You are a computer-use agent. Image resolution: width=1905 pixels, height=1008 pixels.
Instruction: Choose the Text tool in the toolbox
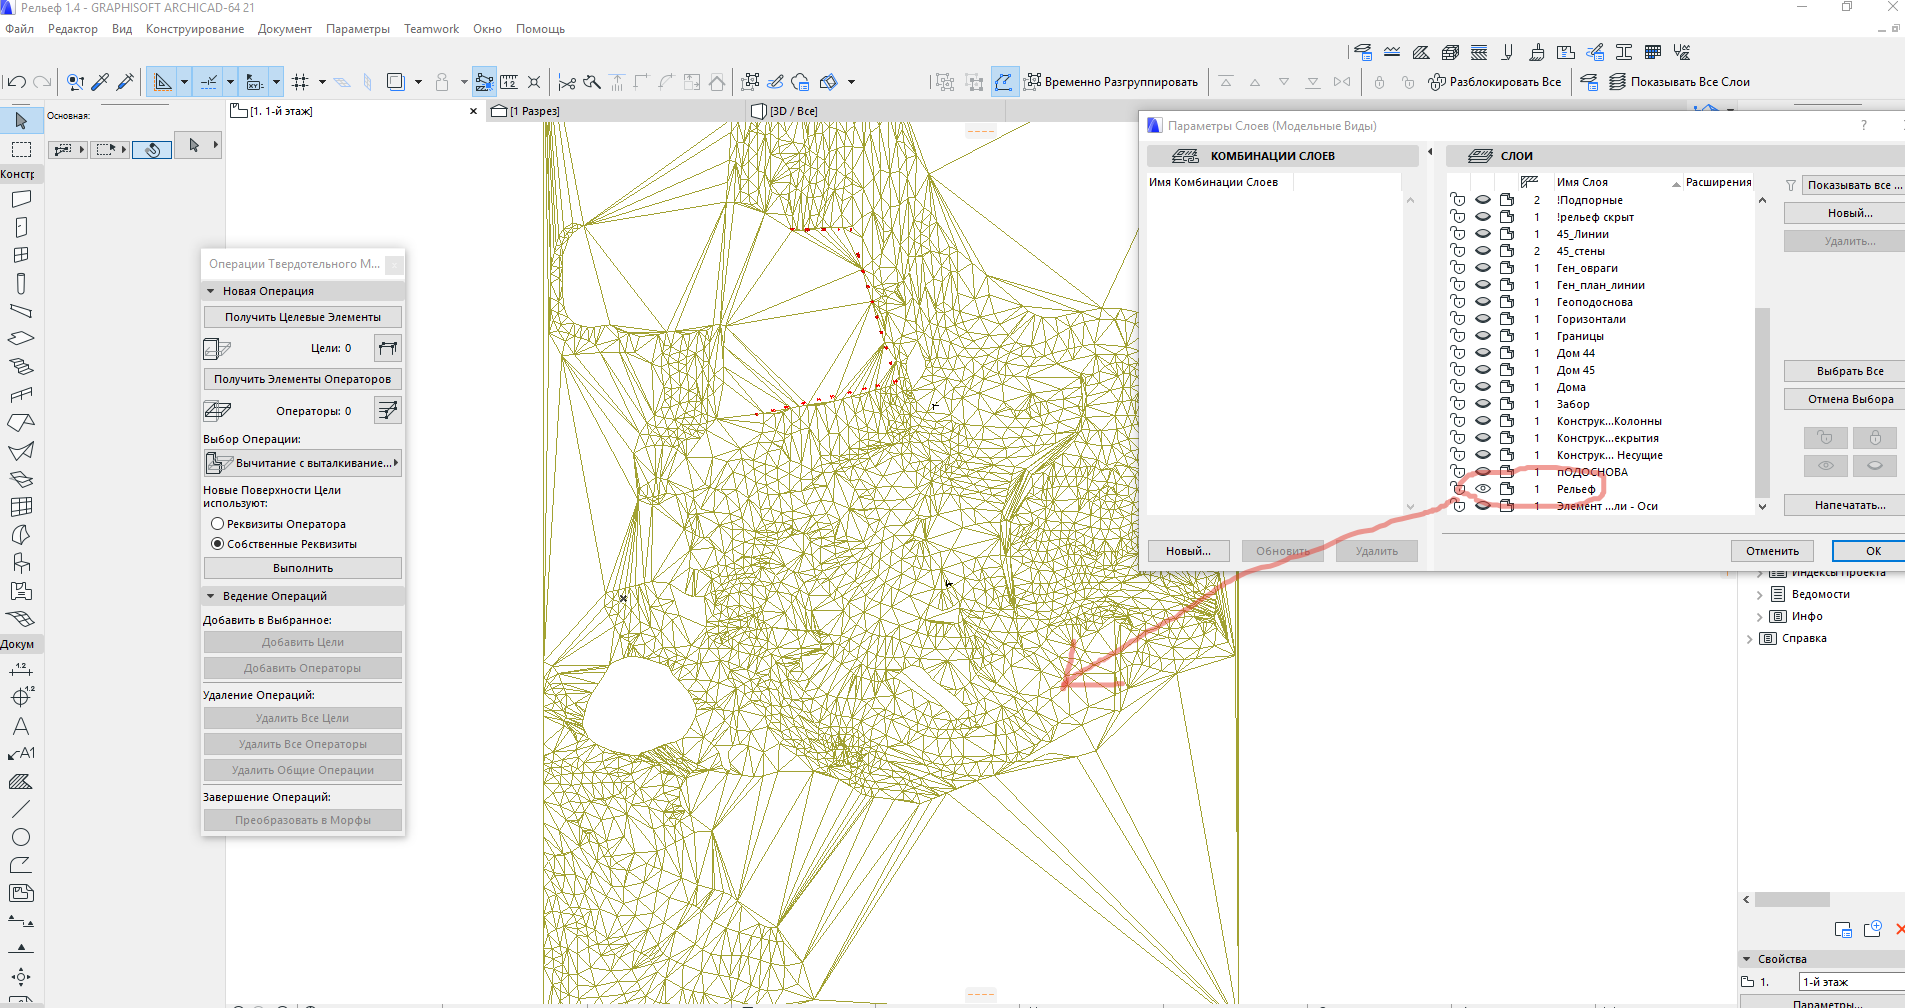click(x=21, y=726)
